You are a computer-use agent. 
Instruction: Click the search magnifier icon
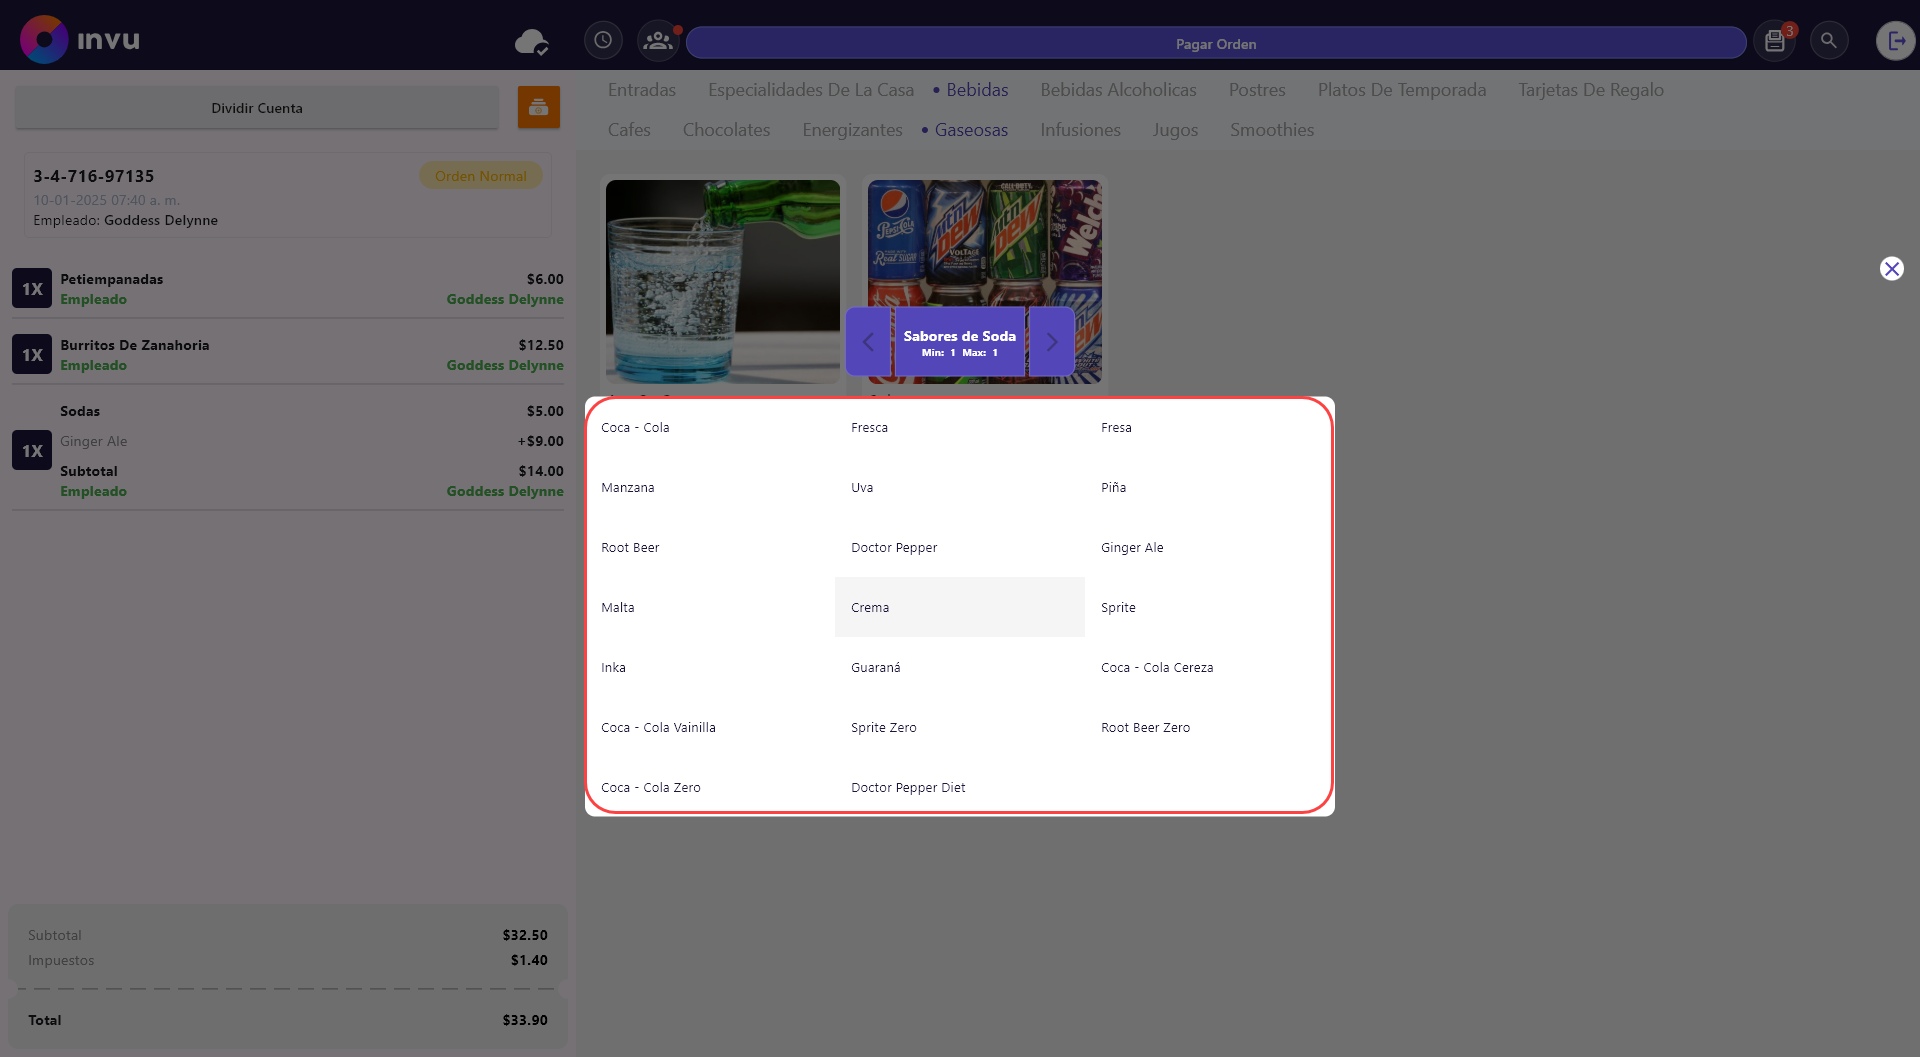point(1829,40)
